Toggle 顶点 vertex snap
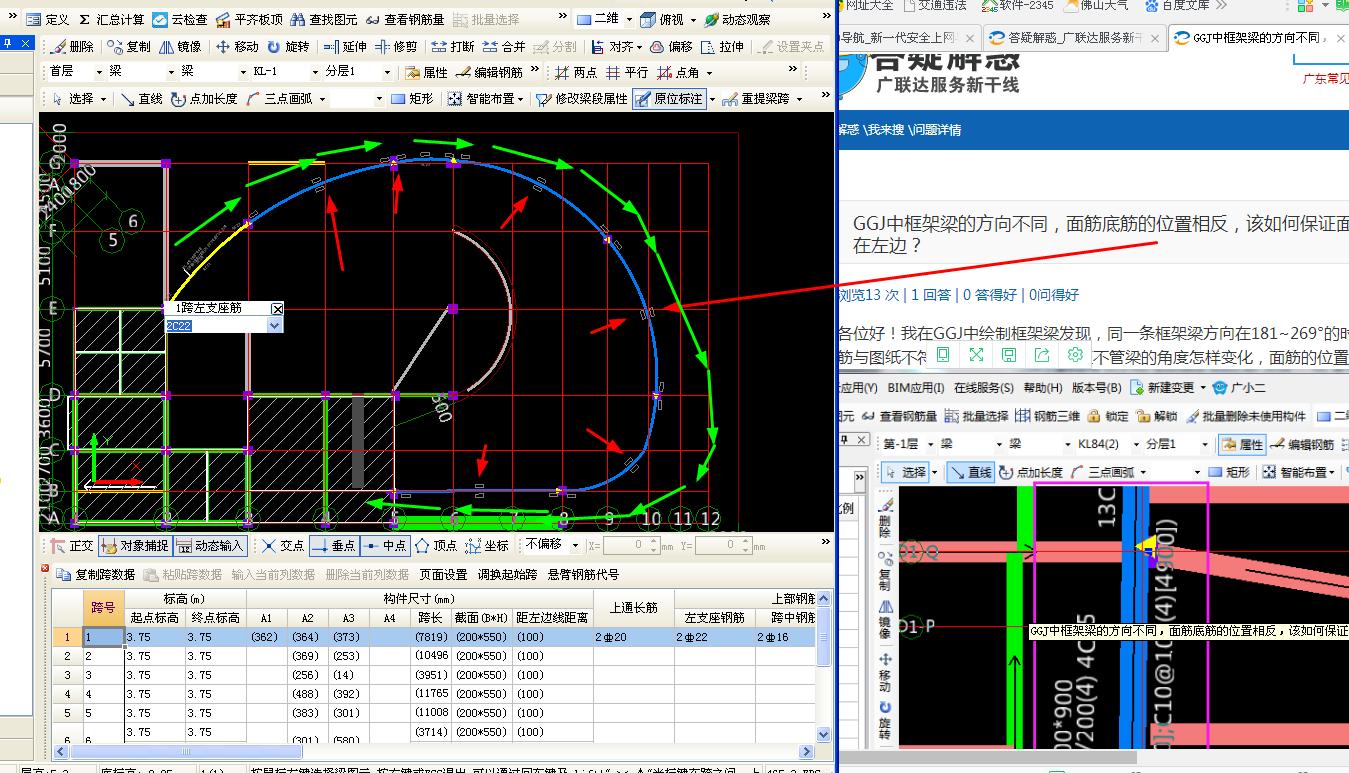 click(x=436, y=546)
